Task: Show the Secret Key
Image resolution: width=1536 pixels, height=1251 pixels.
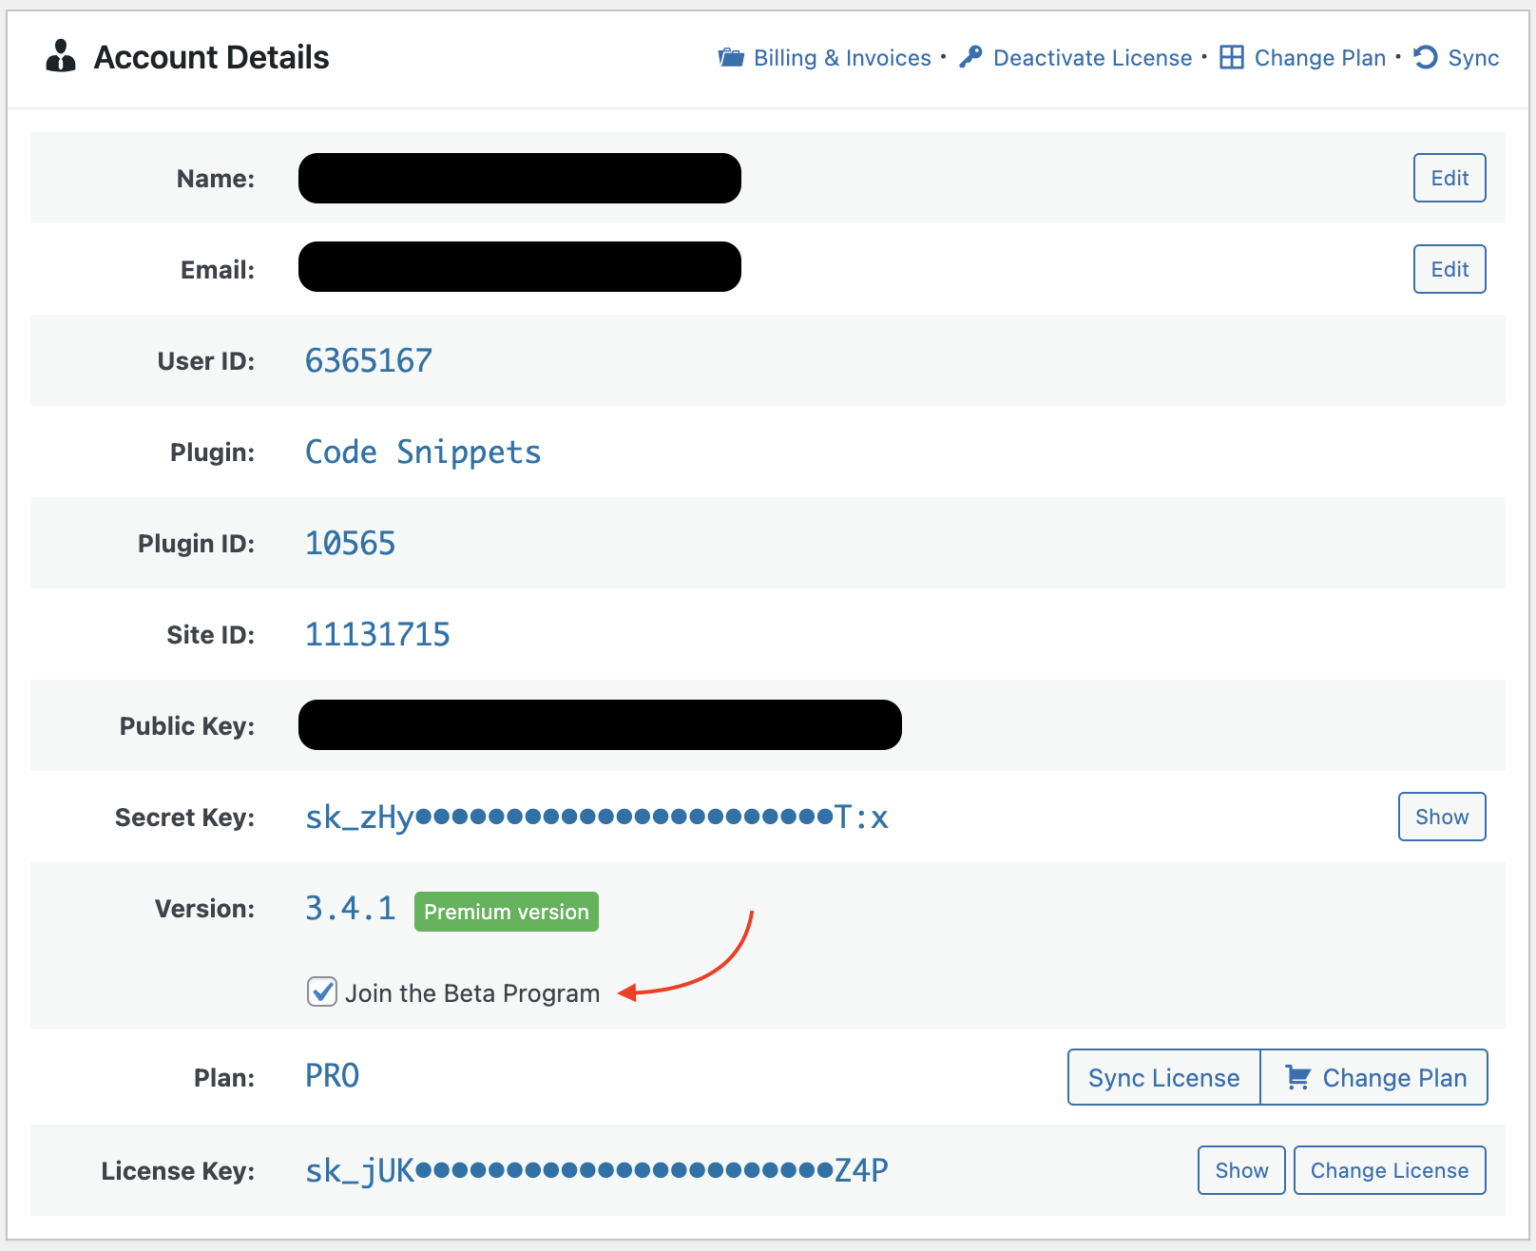Action: 1441,817
